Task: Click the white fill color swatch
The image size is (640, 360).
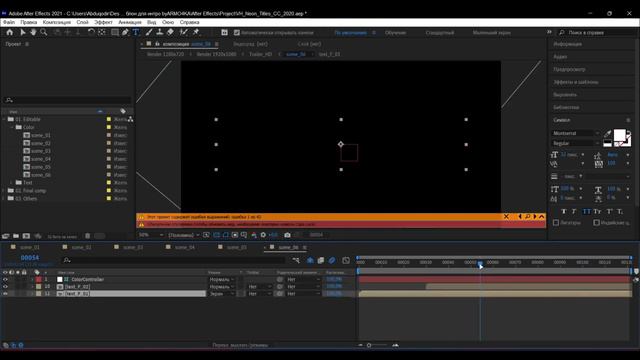Action: click(620, 135)
